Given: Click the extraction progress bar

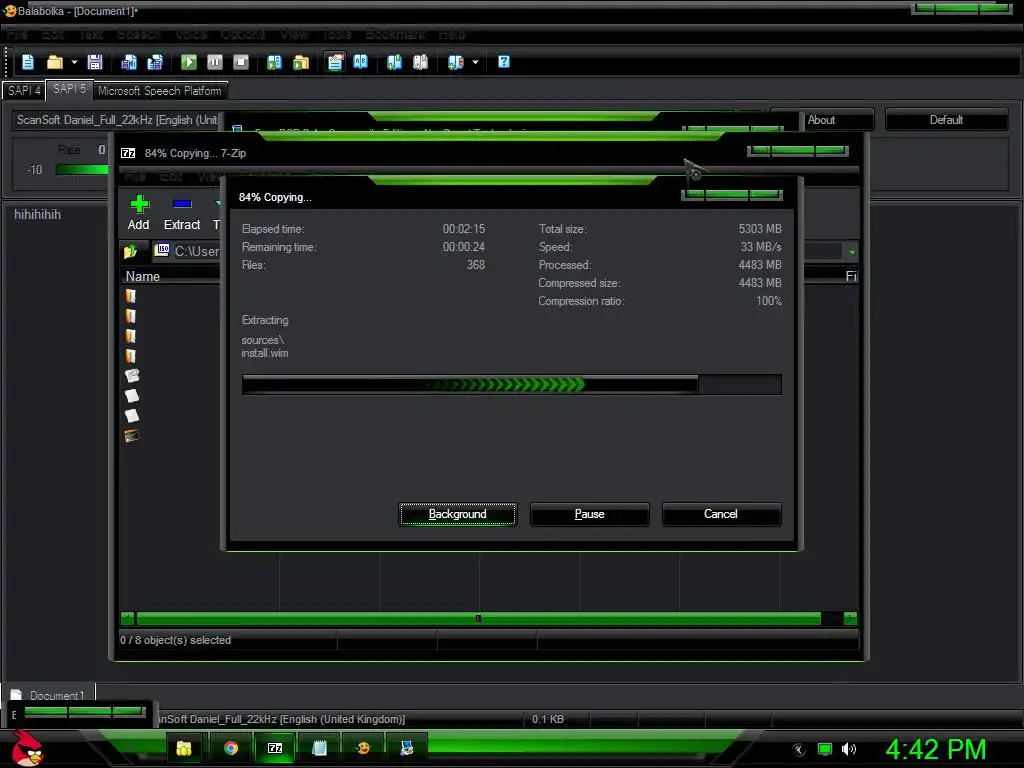Looking at the screenshot, I should click(x=511, y=385).
